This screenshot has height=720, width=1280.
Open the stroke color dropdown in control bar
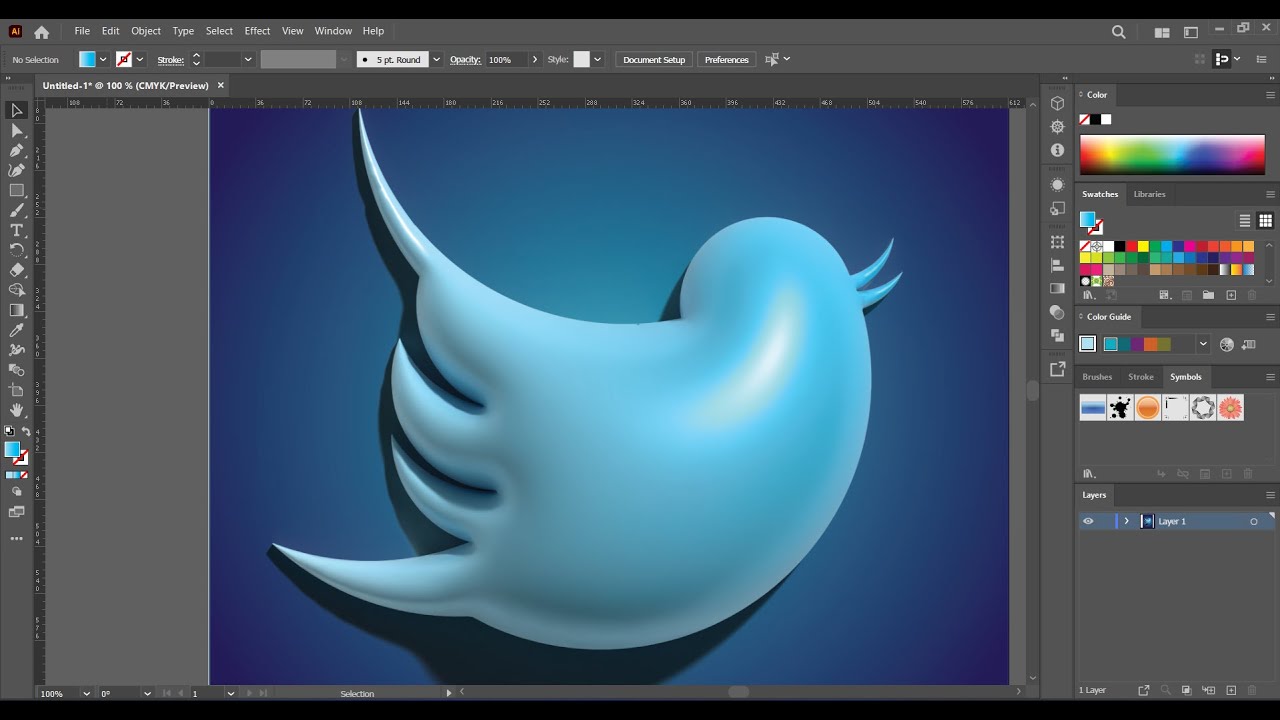pyautogui.click(x=139, y=60)
